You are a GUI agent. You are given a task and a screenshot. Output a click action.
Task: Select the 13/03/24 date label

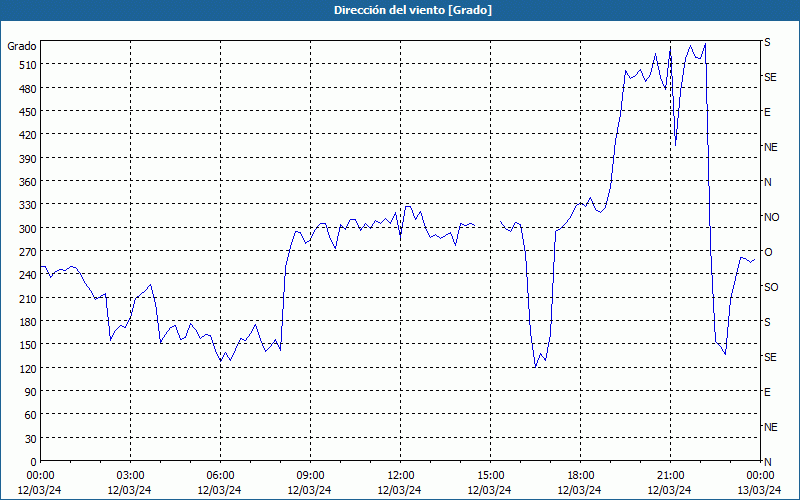coord(760,490)
